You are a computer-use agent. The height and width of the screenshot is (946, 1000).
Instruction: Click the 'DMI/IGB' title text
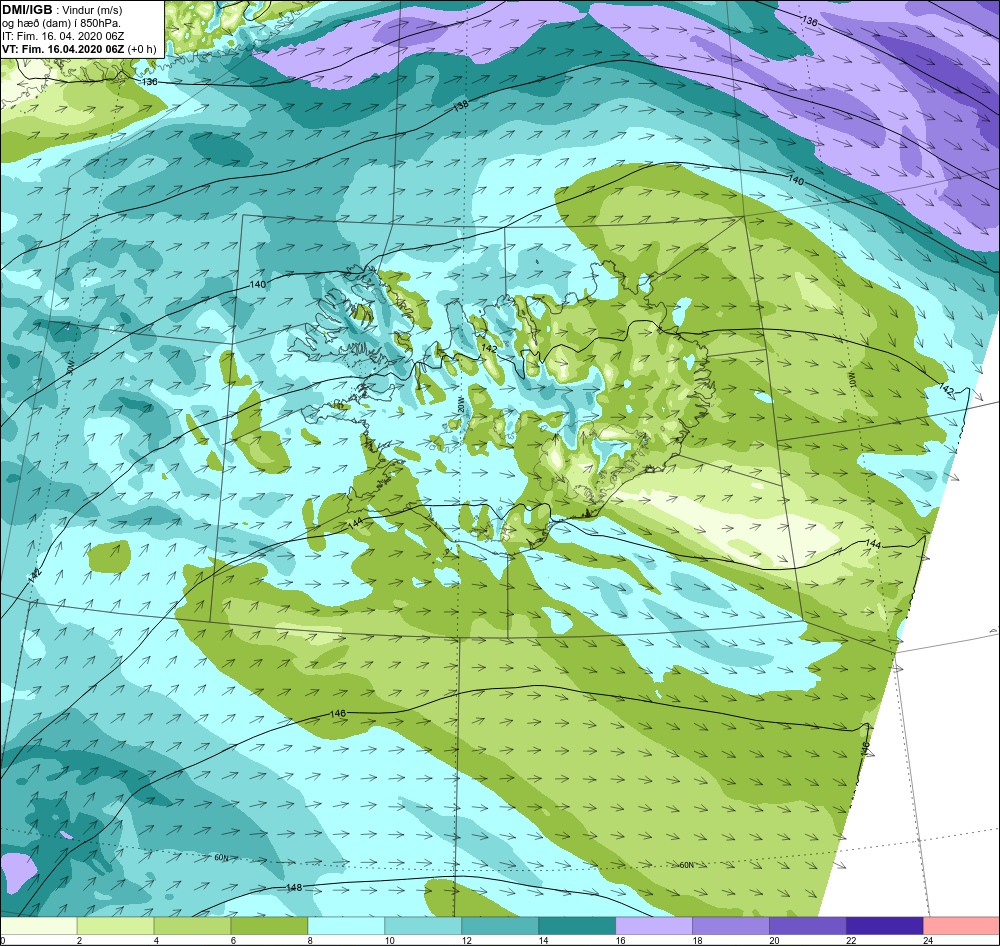click(27, 9)
